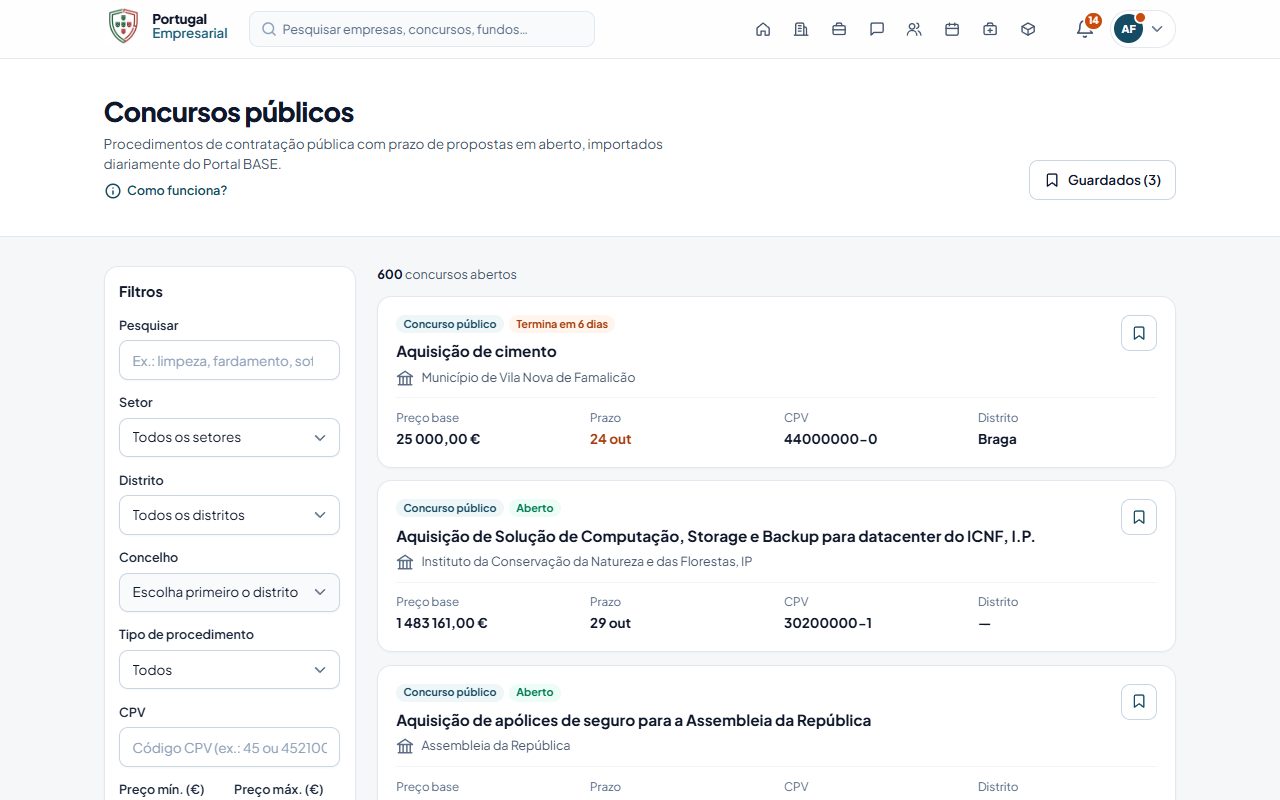Open the chat bubble messages icon
1280x800 pixels.
[x=877, y=29]
